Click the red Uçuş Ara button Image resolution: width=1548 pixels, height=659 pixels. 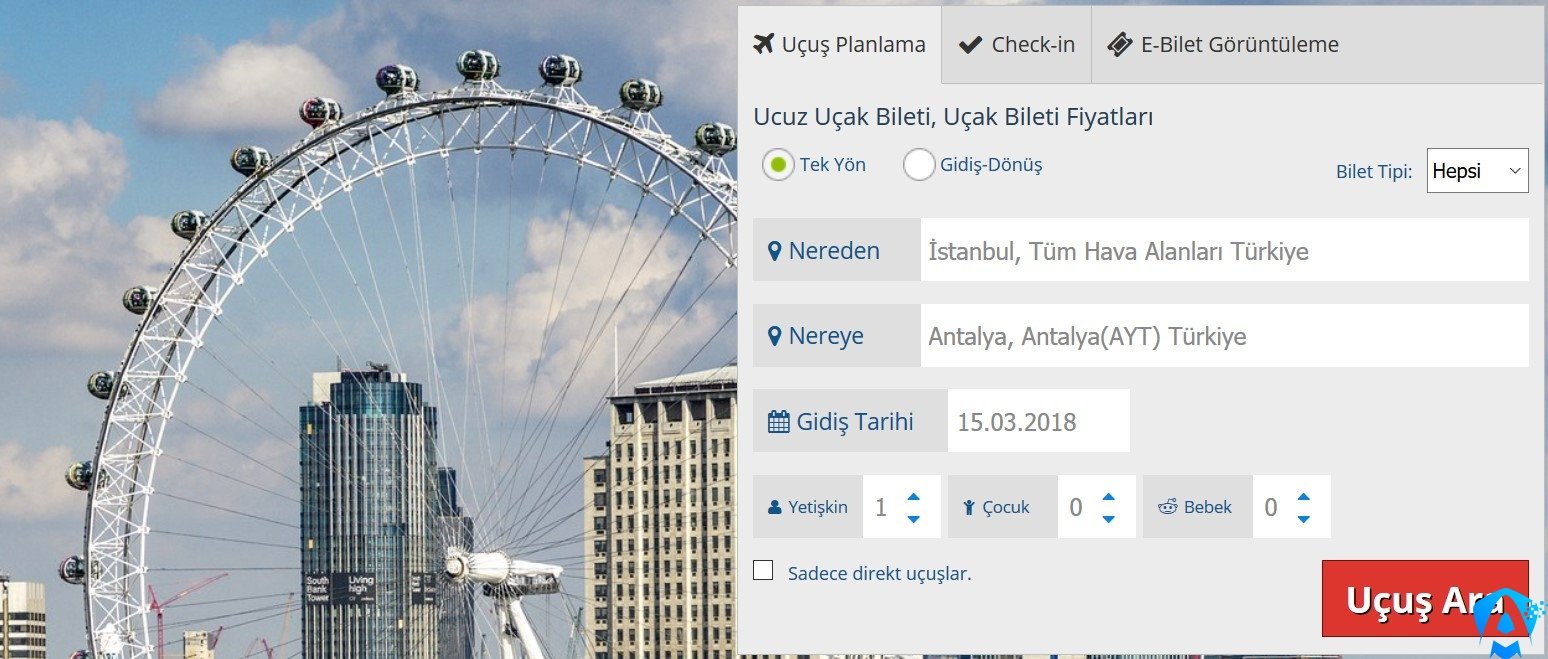1425,599
